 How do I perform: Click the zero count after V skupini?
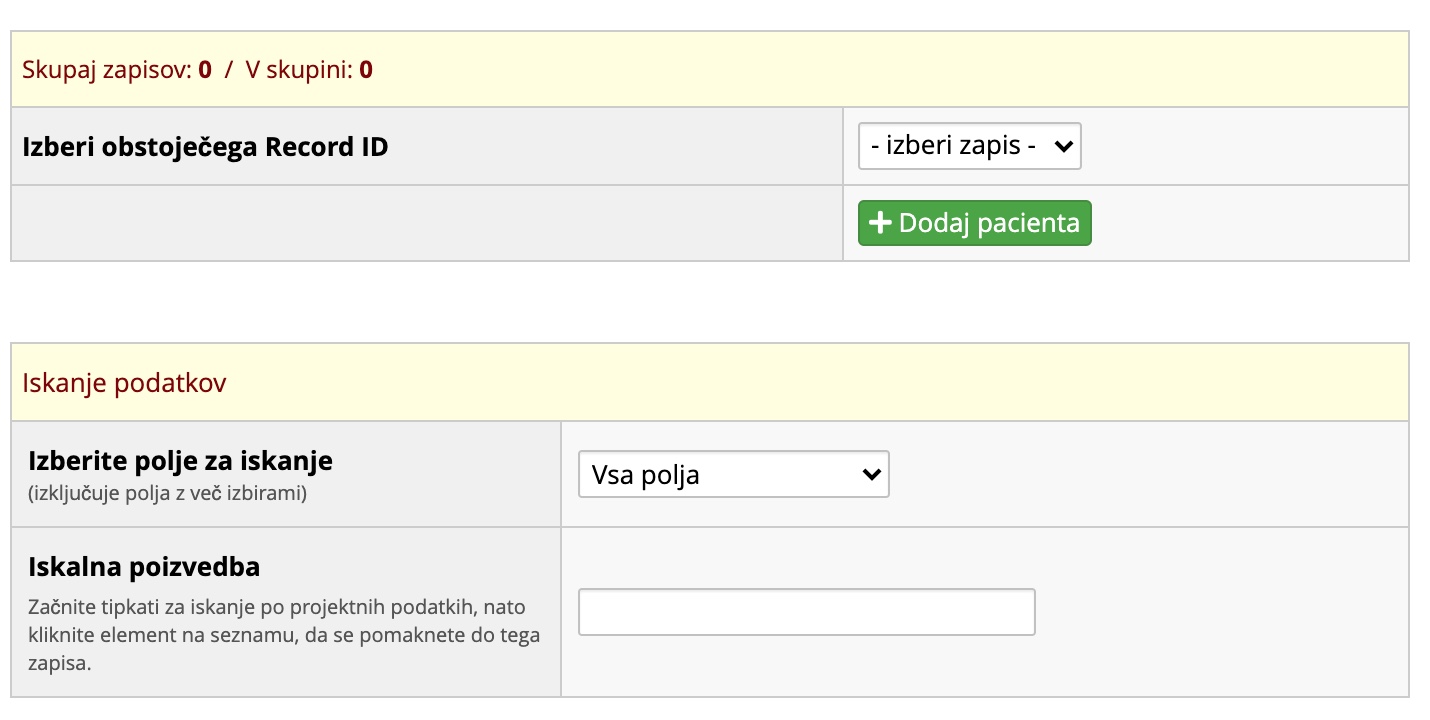(x=366, y=70)
